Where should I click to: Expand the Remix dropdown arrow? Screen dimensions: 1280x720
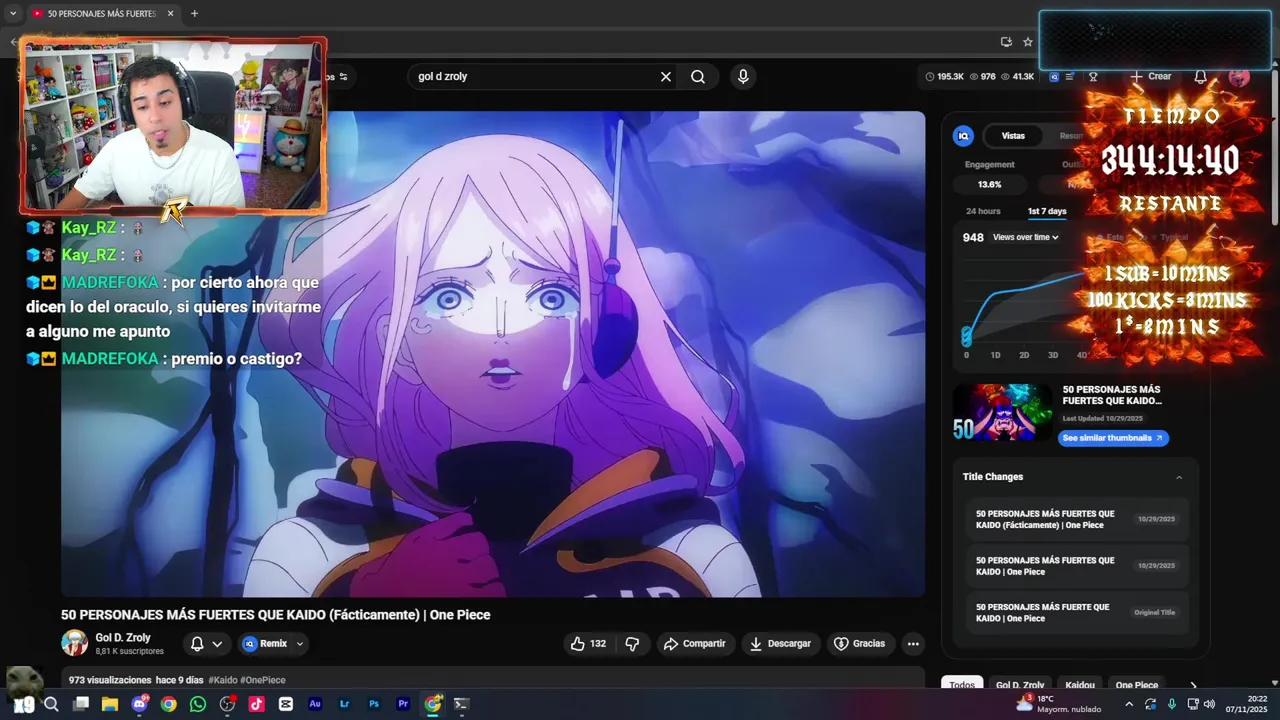click(299, 644)
